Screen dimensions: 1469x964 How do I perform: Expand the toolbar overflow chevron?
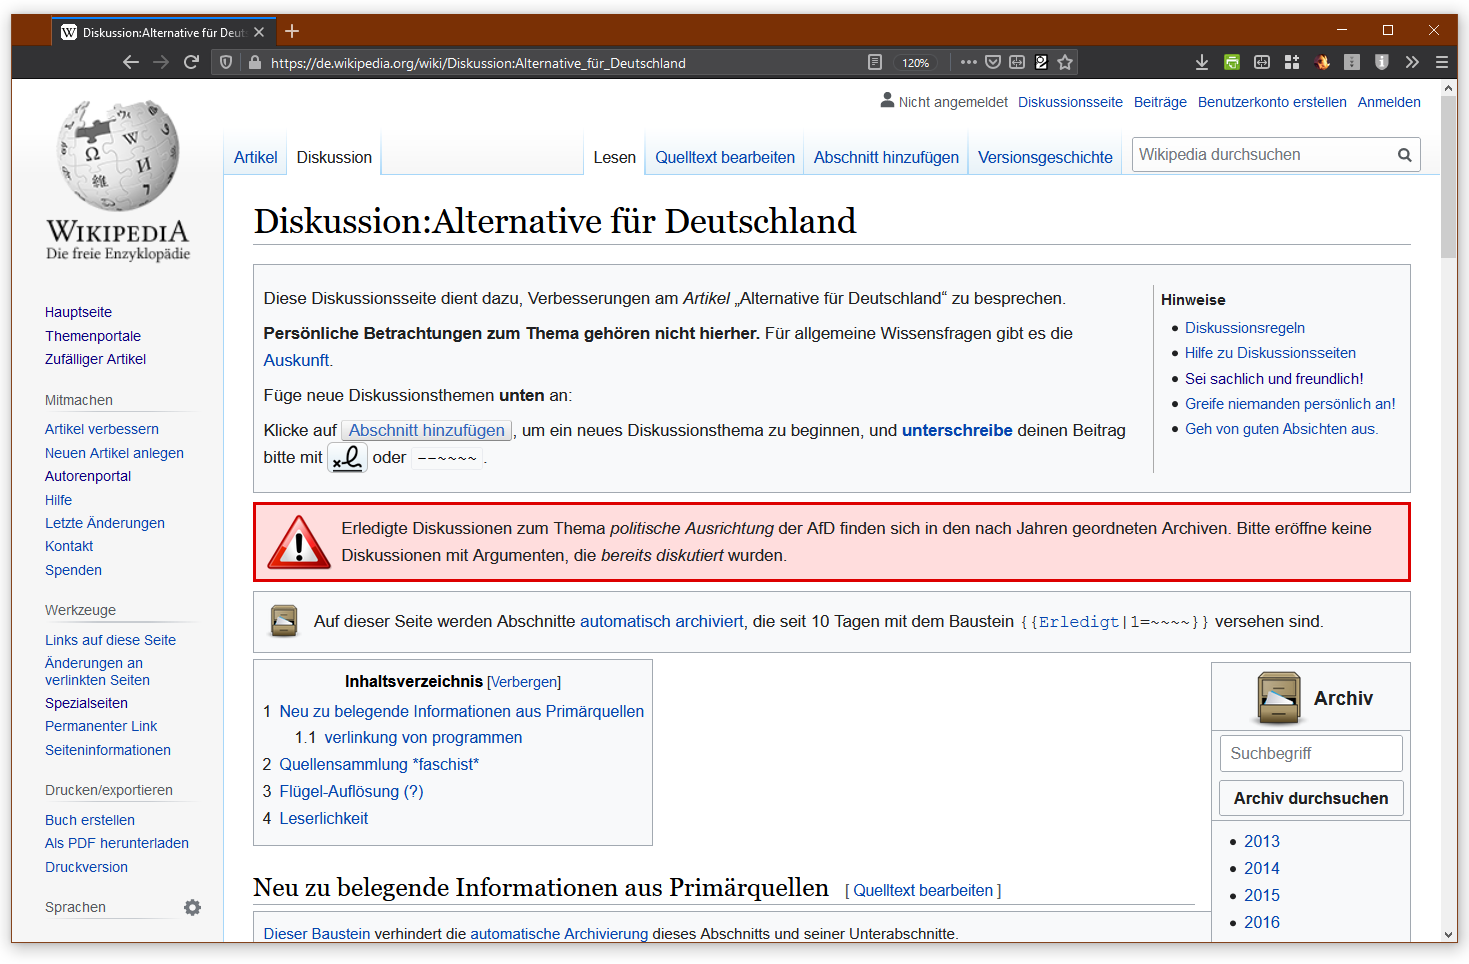point(1412,62)
